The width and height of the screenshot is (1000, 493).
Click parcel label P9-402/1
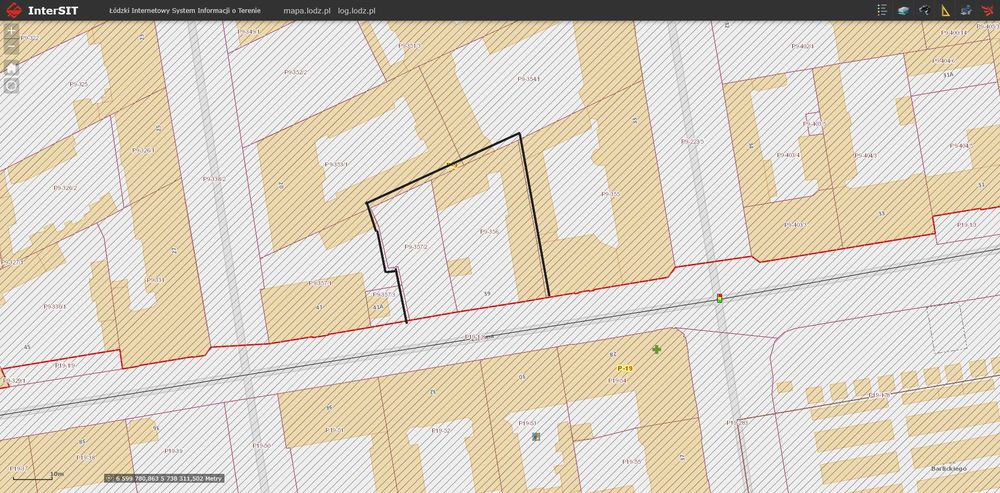point(803,46)
